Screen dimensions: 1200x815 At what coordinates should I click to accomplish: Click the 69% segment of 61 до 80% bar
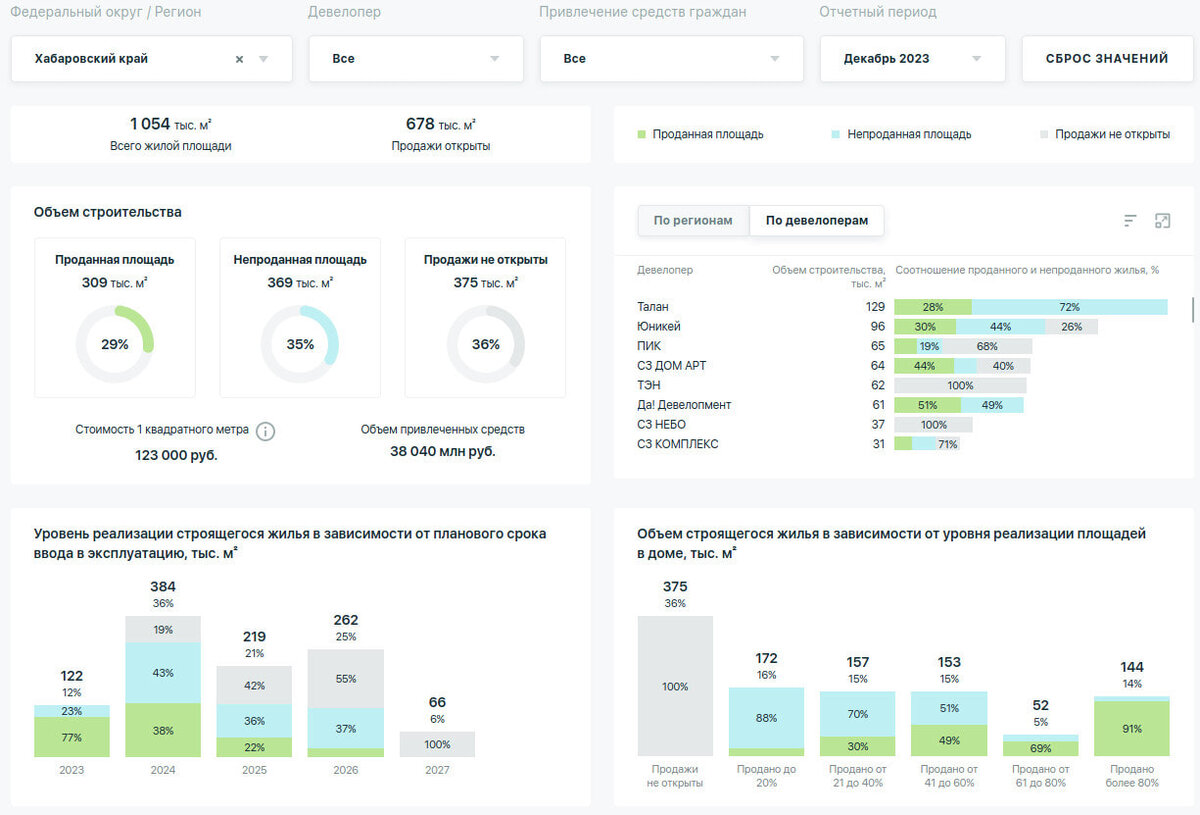pyautogui.click(x=1040, y=748)
